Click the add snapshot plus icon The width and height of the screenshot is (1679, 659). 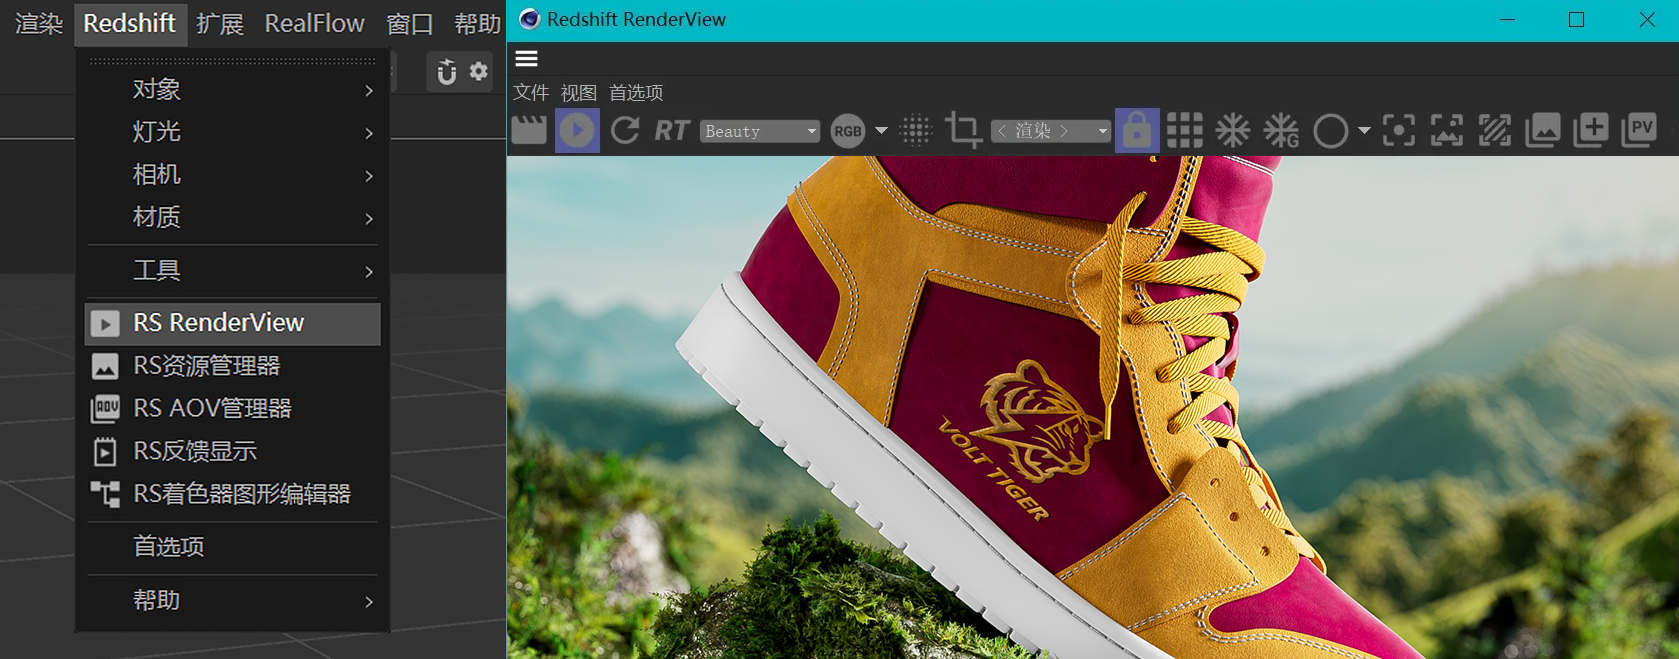1591,130
